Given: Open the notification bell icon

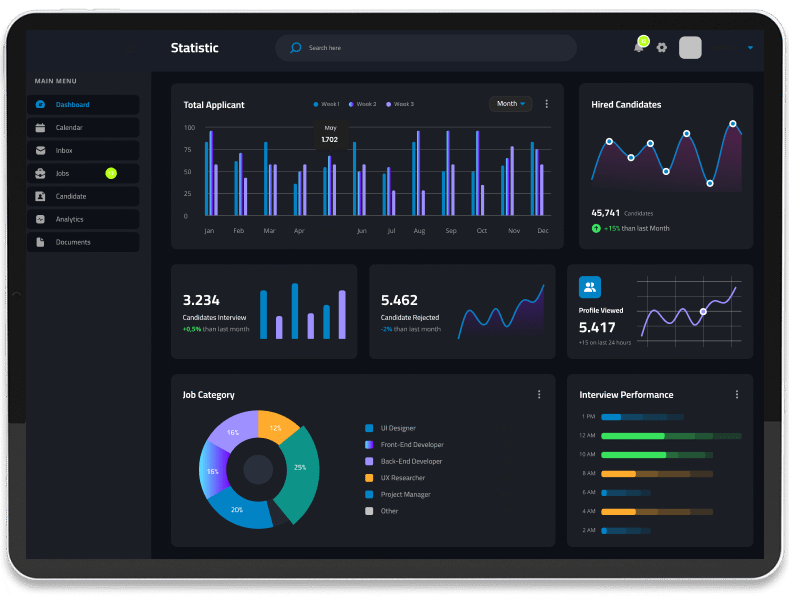Looking at the screenshot, I should 639,47.
